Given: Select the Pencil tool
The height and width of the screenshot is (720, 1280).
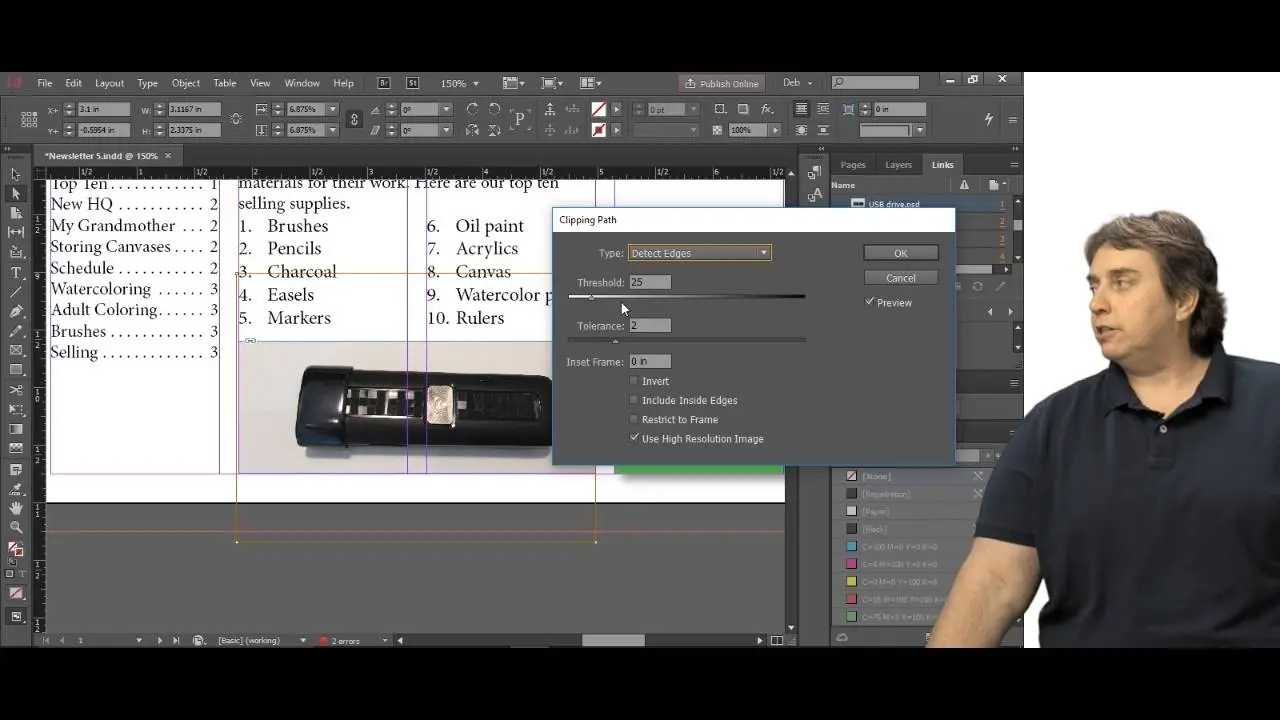Looking at the screenshot, I should click(16, 331).
